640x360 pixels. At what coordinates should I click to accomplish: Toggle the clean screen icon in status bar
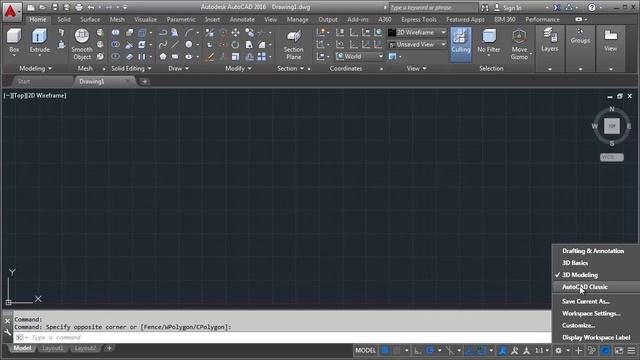[x=619, y=351]
